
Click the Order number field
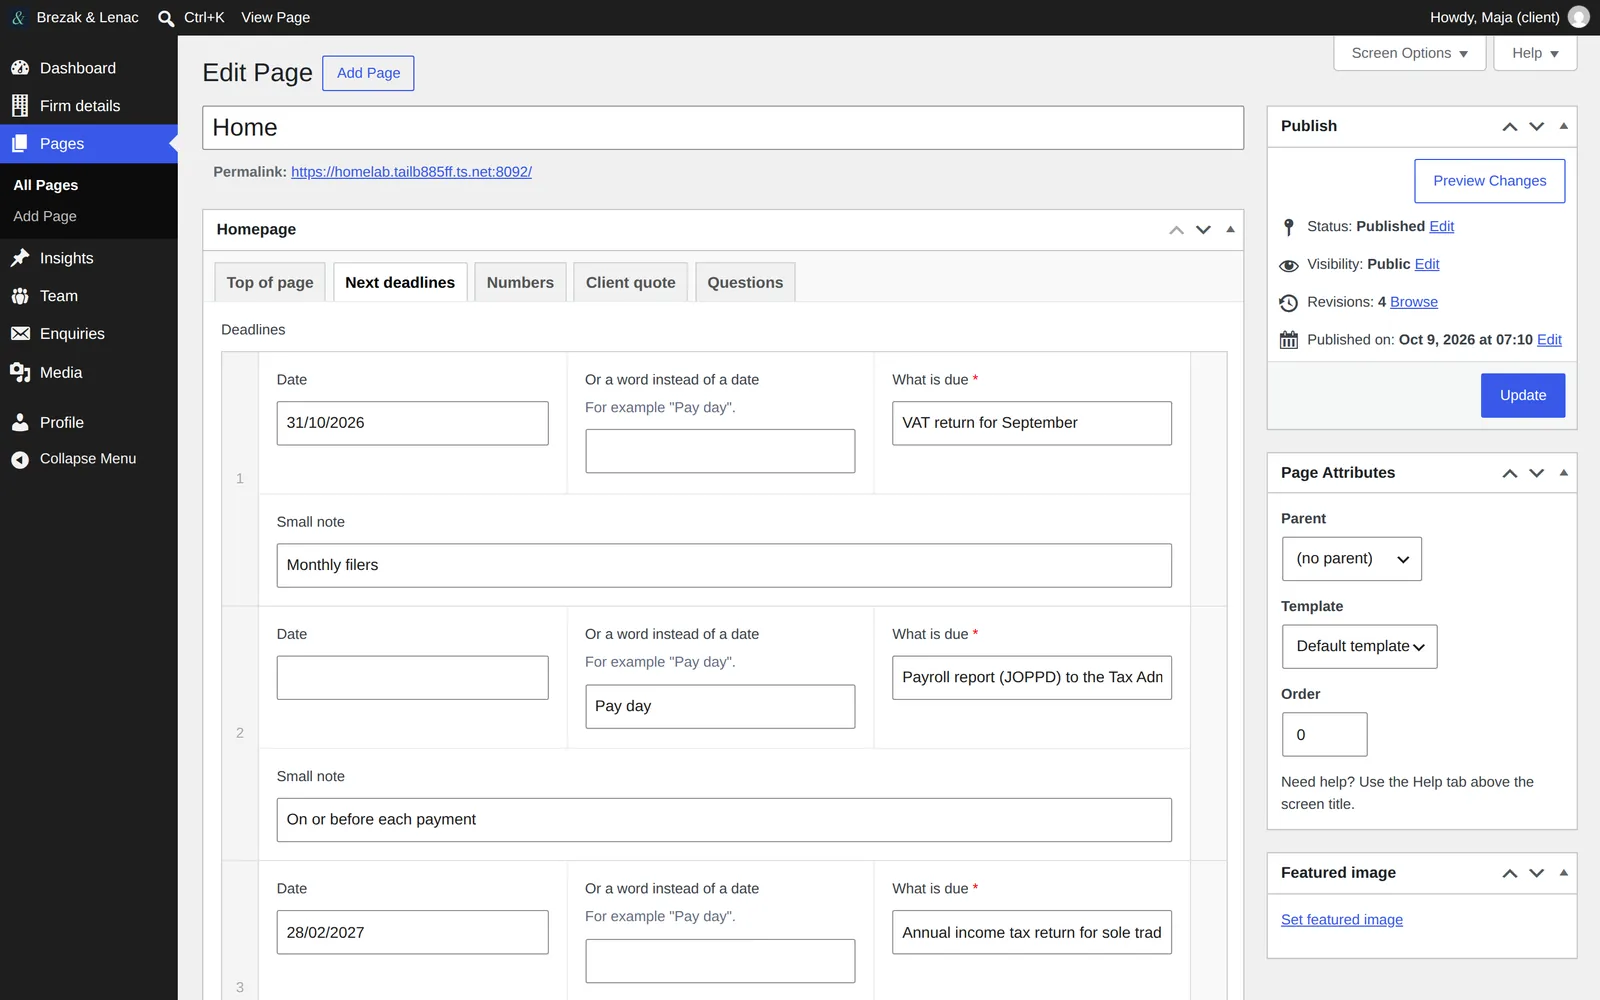(x=1324, y=735)
